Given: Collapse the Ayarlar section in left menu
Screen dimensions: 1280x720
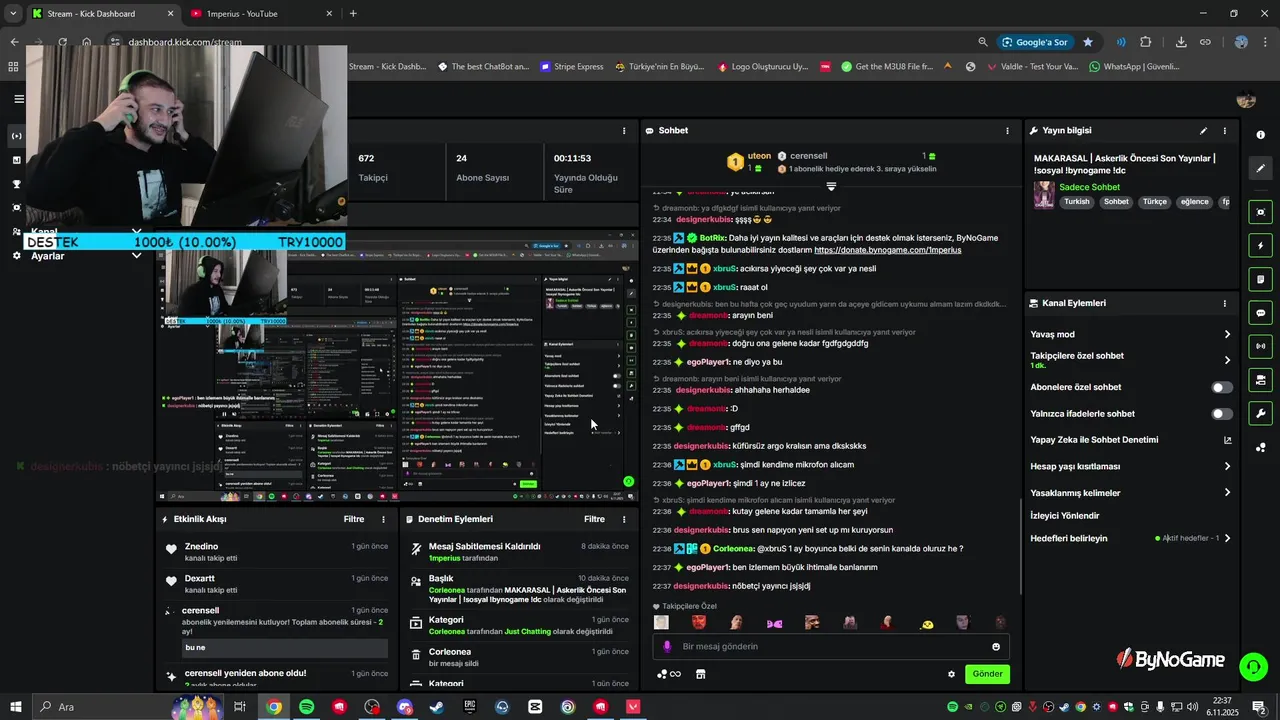Looking at the screenshot, I should point(136,255).
